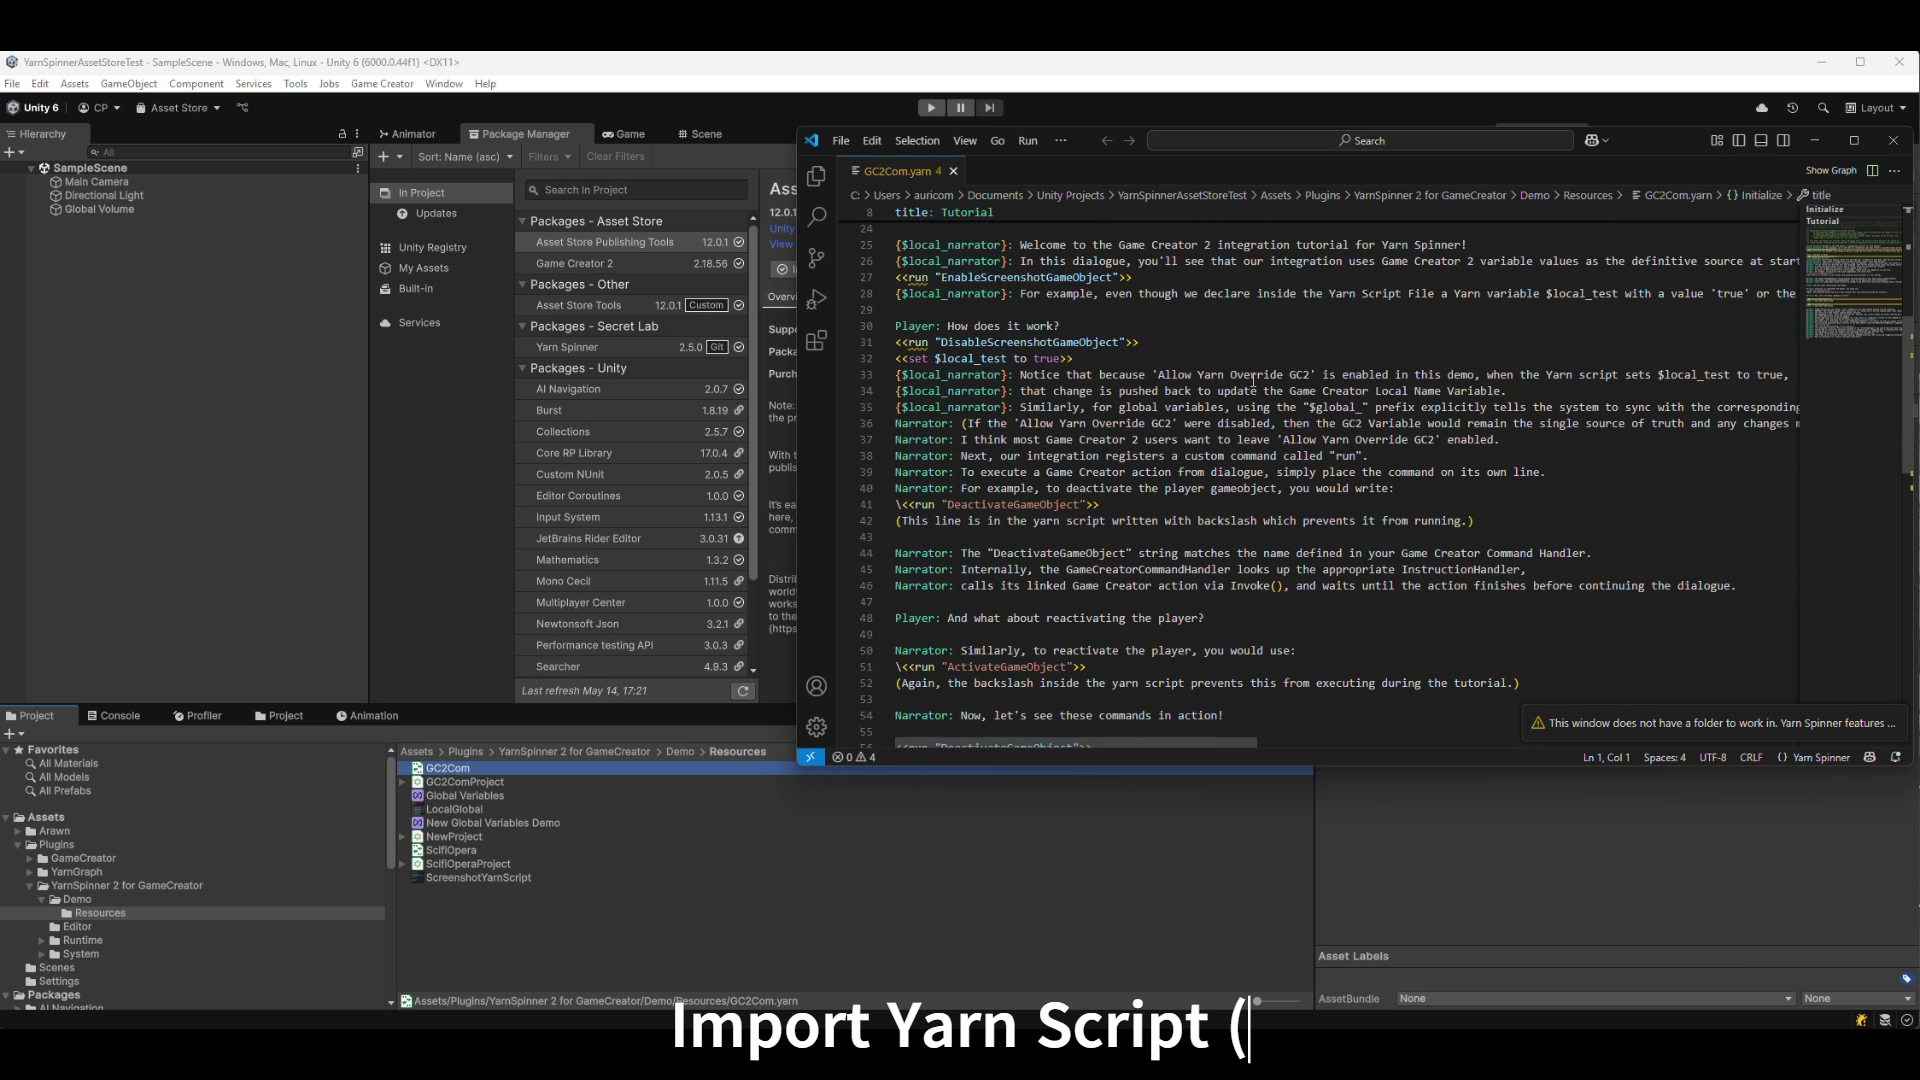This screenshot has height=1080, width=1920.
Task: Click VS Code go forward arrow
Action: 1129,141
